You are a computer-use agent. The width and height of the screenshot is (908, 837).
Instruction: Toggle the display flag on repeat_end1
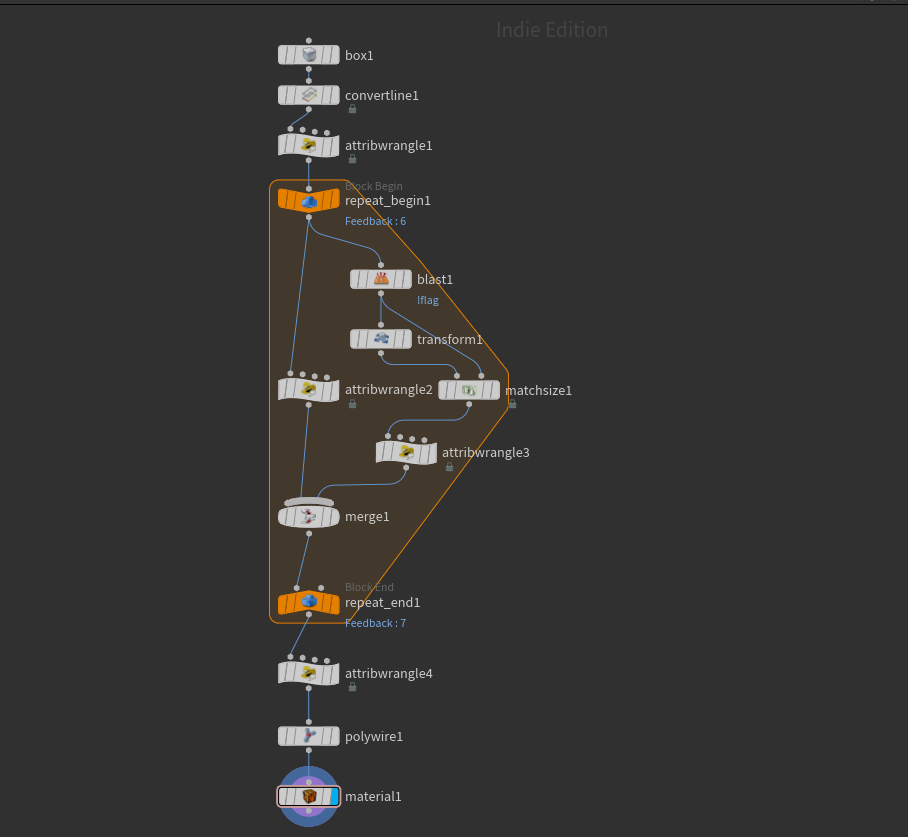[x=334, y=602]
